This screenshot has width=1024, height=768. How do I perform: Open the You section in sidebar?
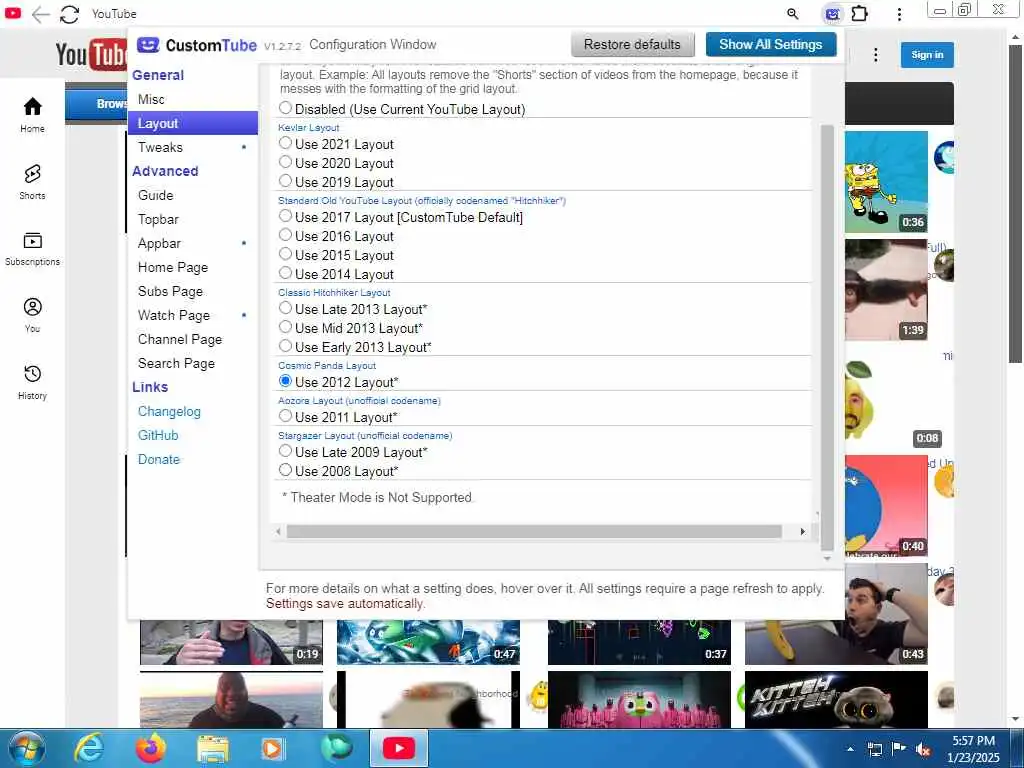[x=32, y=315]
